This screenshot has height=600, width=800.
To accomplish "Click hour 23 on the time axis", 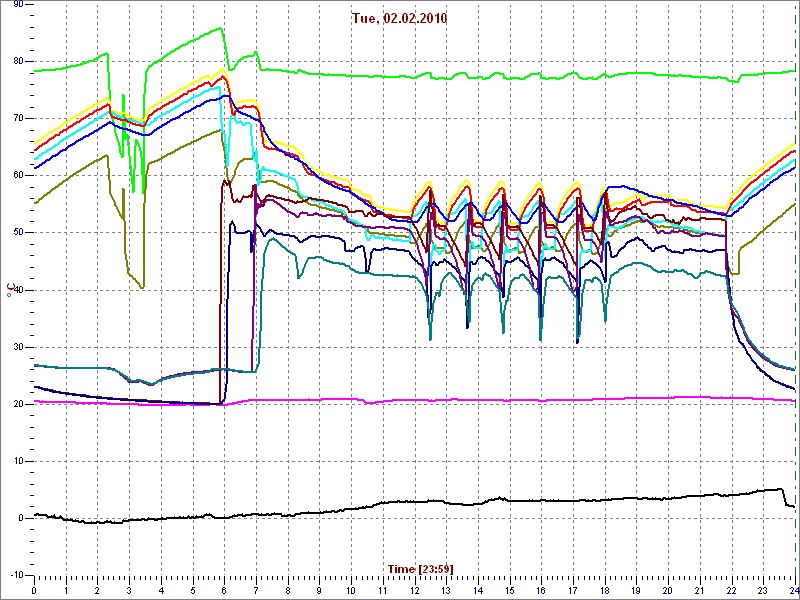I will point(763,589).
